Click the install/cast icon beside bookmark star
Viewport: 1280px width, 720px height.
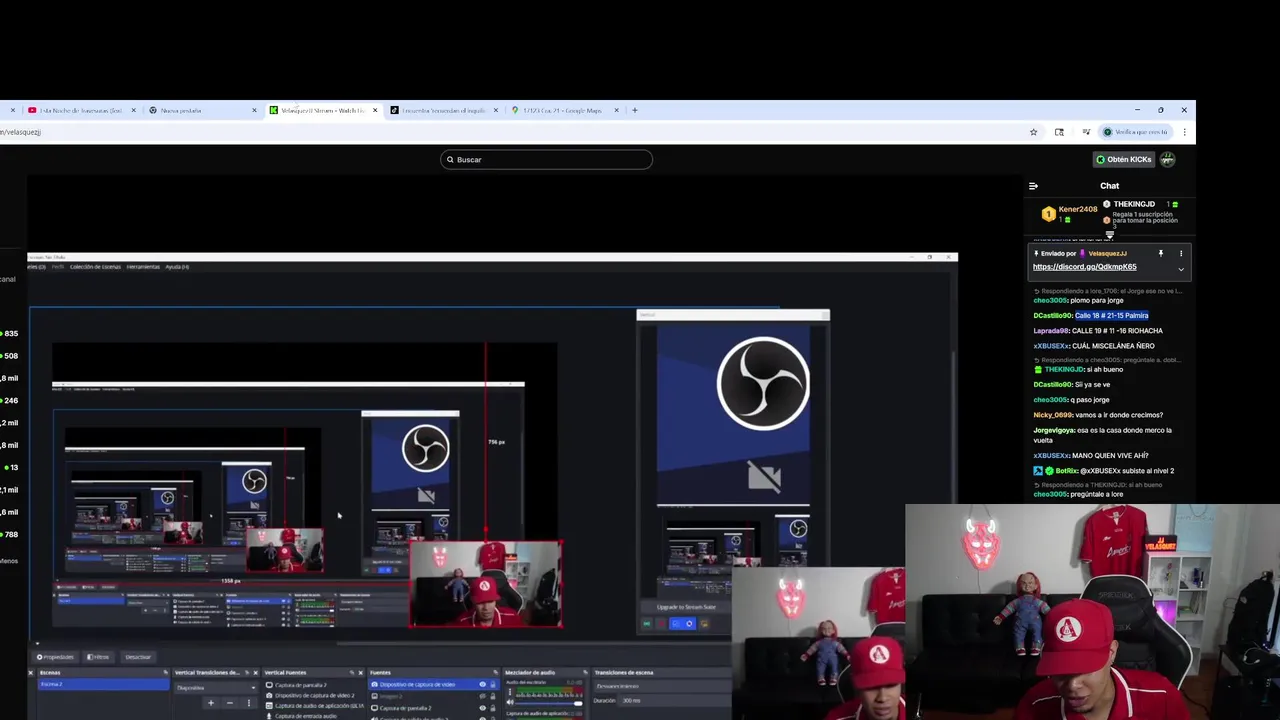click(x=1059, y=132)
